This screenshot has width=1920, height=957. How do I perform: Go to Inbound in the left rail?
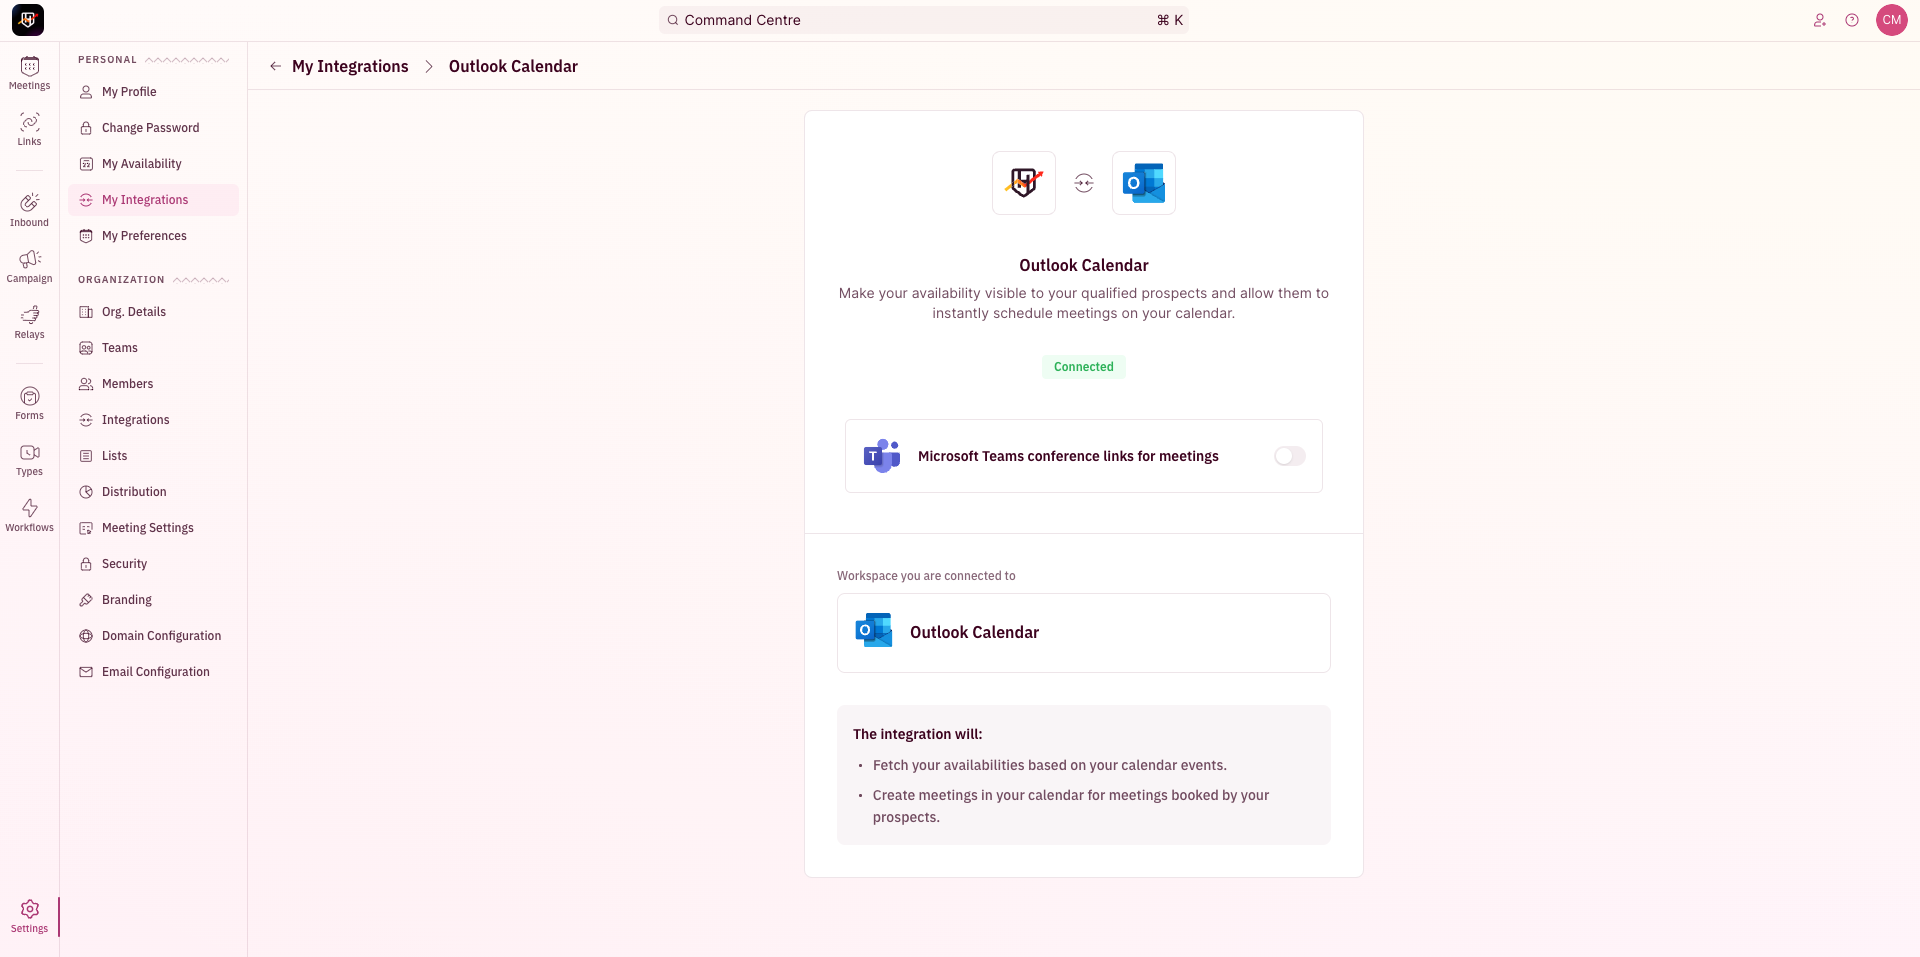click(29, 210)
